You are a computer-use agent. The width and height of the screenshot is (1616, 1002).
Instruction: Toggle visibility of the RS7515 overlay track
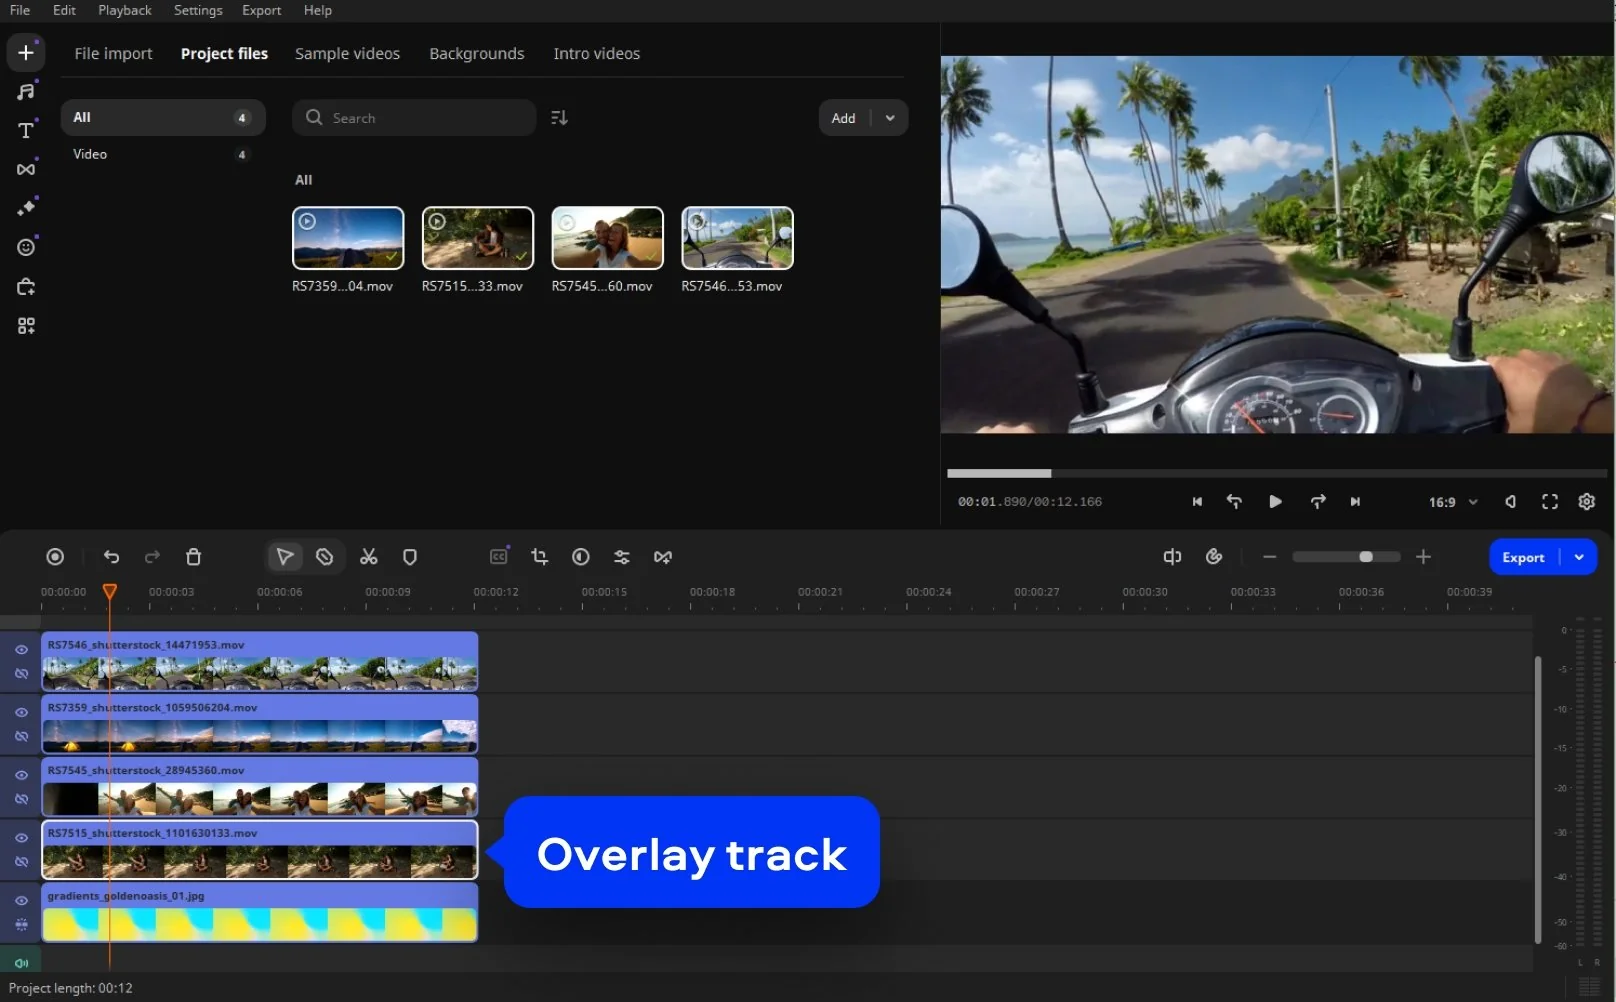click(21, 838)
